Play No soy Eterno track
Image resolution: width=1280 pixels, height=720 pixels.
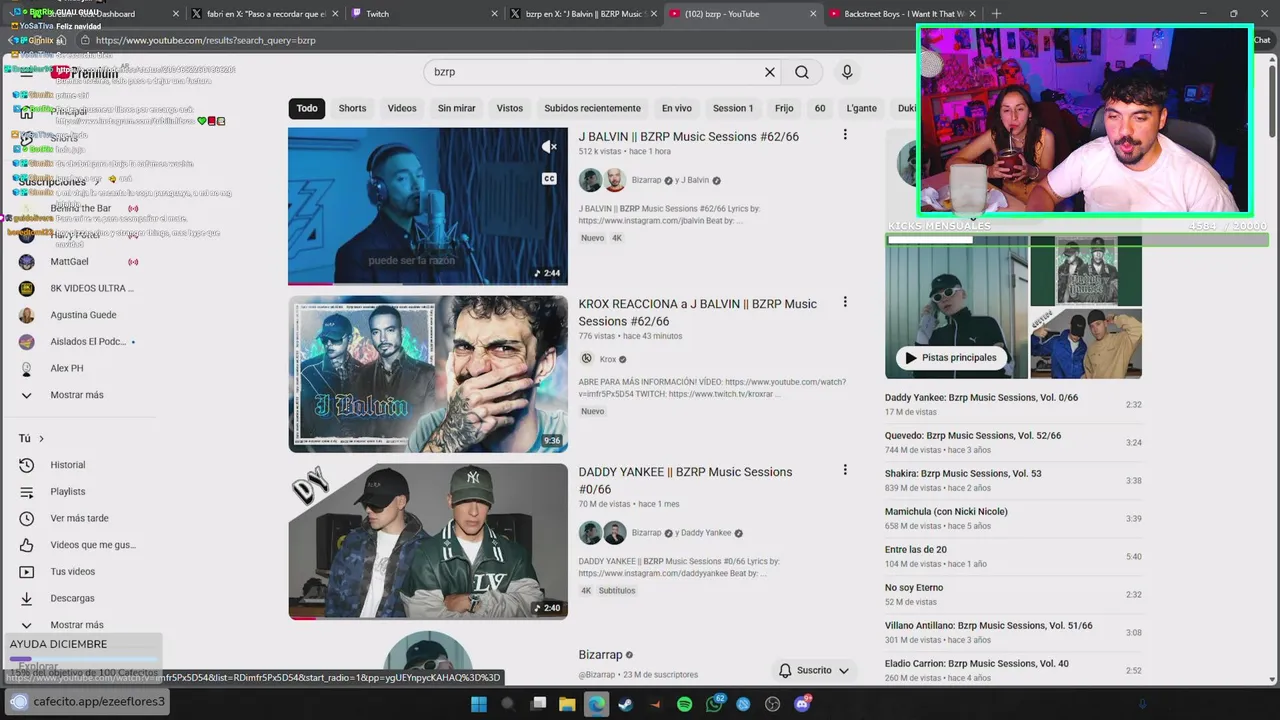(914, 588)
